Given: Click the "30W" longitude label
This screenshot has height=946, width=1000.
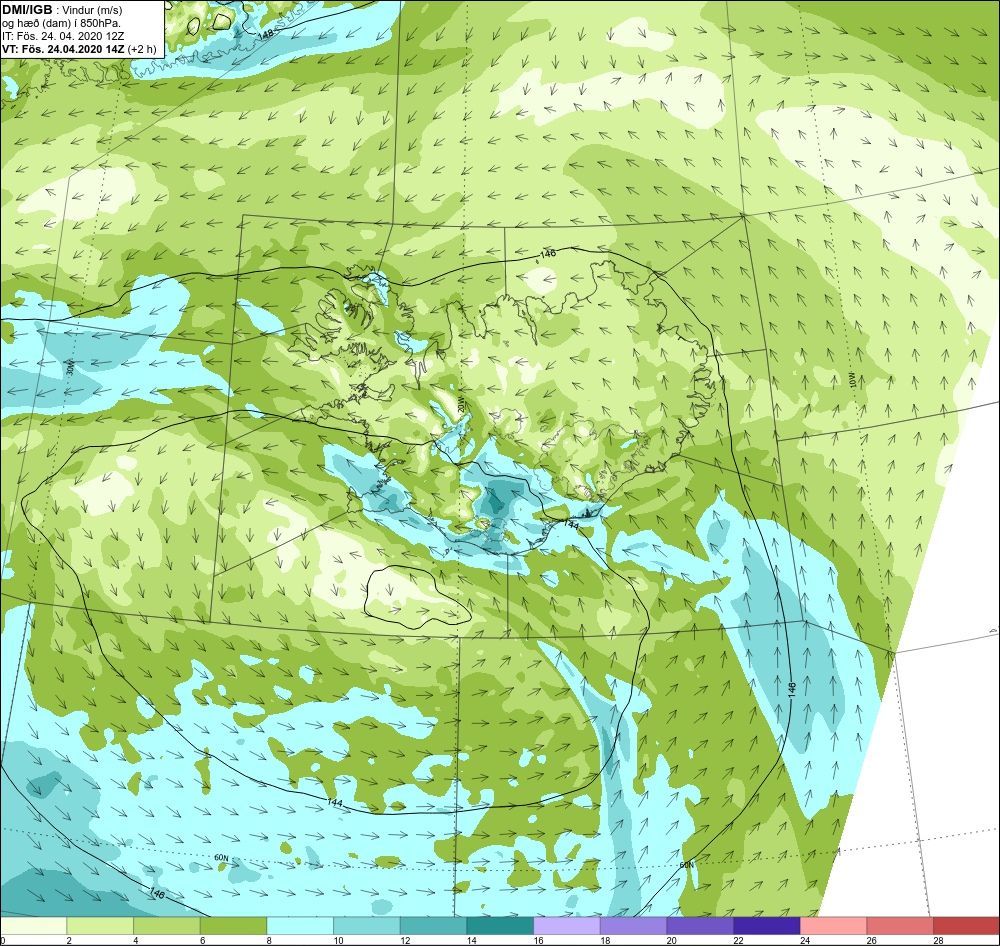Looking at the screenshot, I should [70, 367].
